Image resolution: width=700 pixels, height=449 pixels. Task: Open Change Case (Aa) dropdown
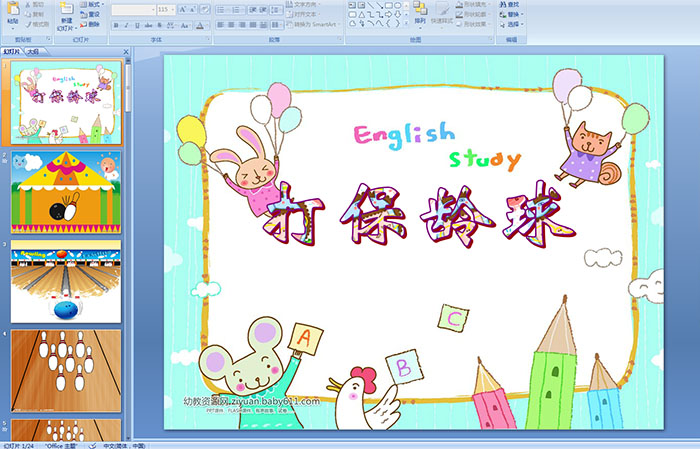pyautogui.click(x=185, y=25)
